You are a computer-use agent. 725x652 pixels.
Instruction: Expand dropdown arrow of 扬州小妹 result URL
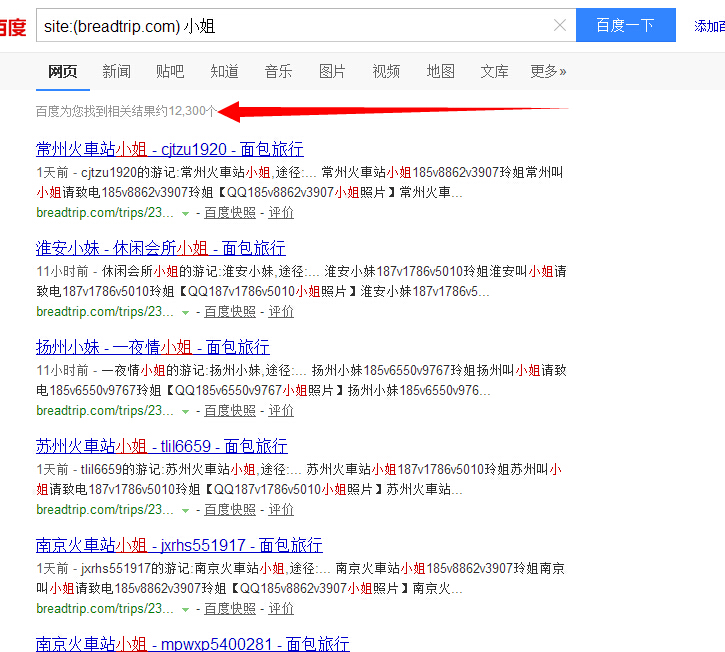[185, 412]
